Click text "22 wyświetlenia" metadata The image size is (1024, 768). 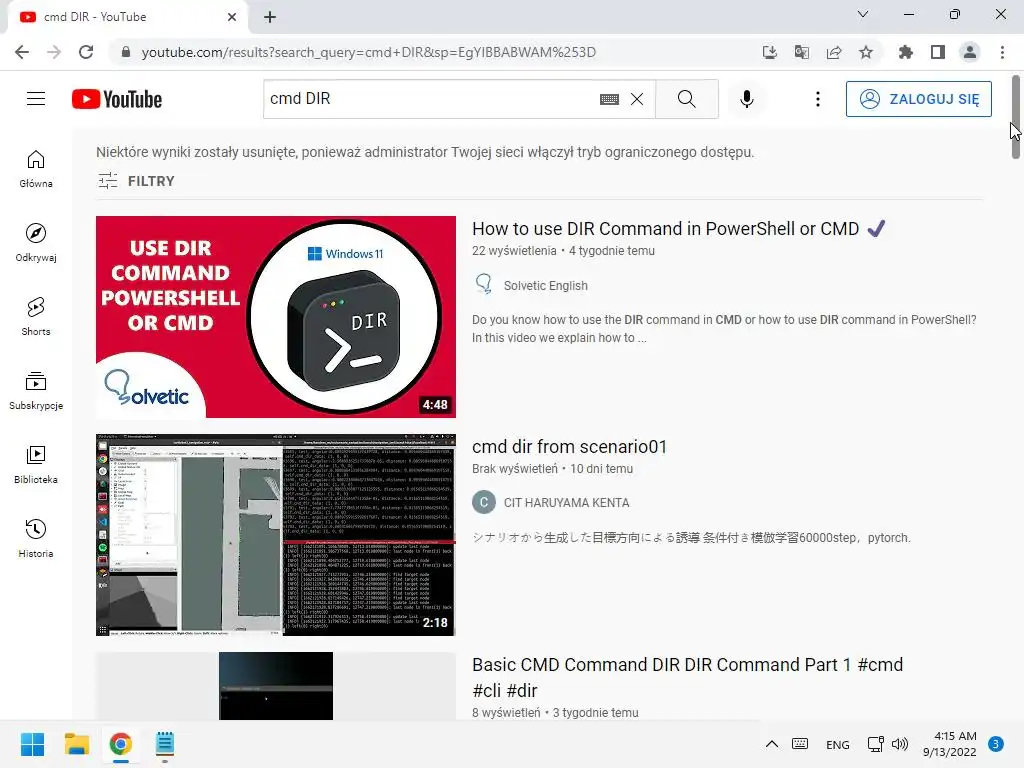click(x=514, y=251)
